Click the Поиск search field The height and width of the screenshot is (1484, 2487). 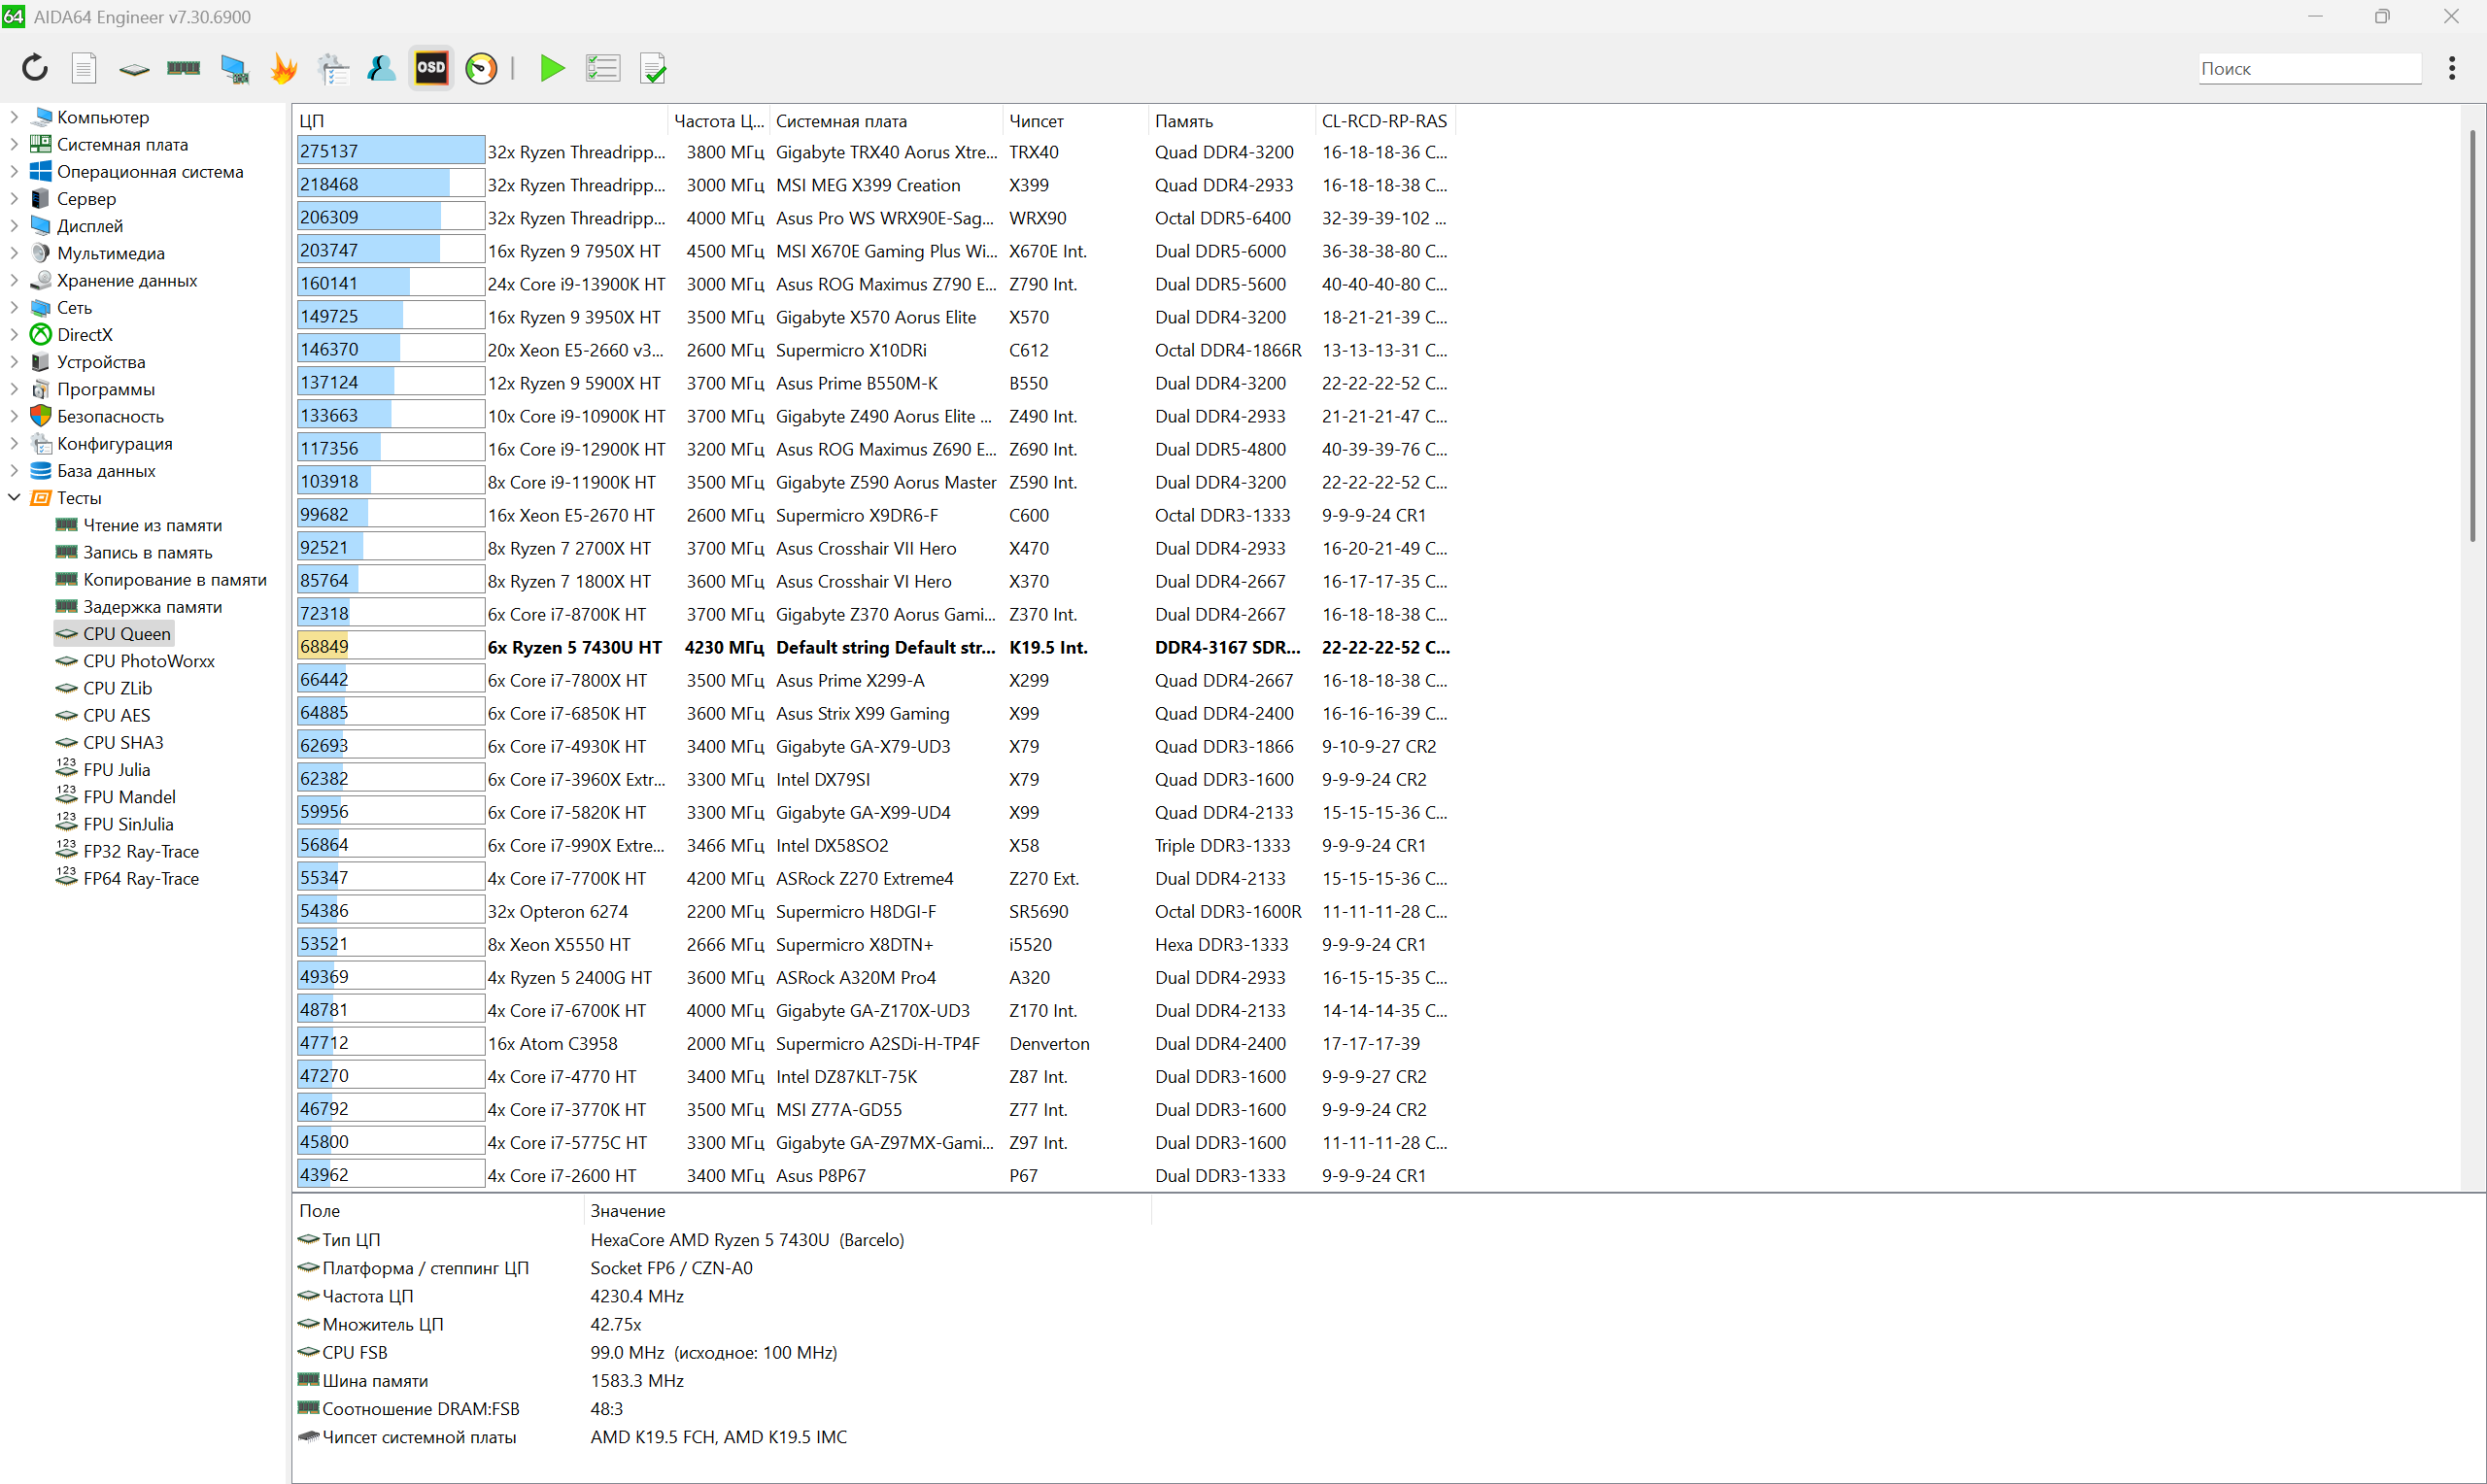(x=2309, y=68)
